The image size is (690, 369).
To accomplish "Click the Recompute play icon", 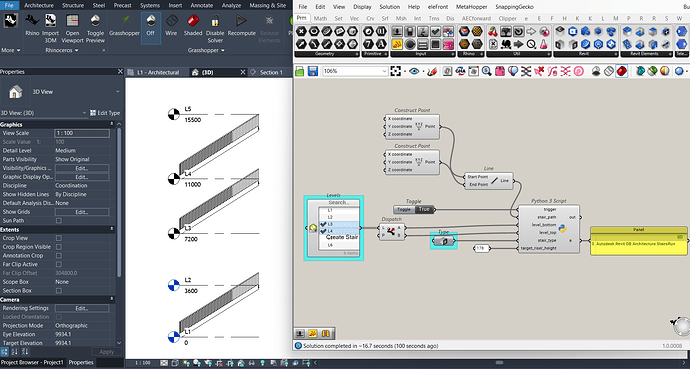I will pyautogui.click(x=241, y=21).
